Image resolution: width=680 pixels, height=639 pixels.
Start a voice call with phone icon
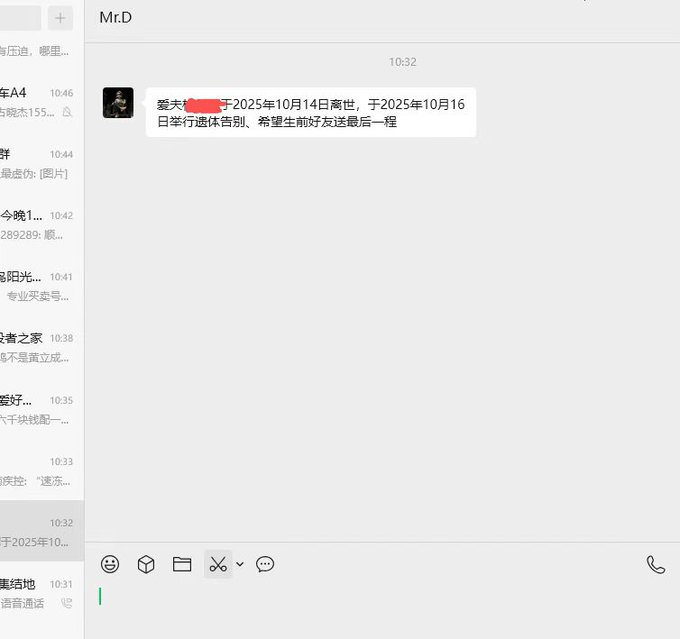tap(656, 565)
